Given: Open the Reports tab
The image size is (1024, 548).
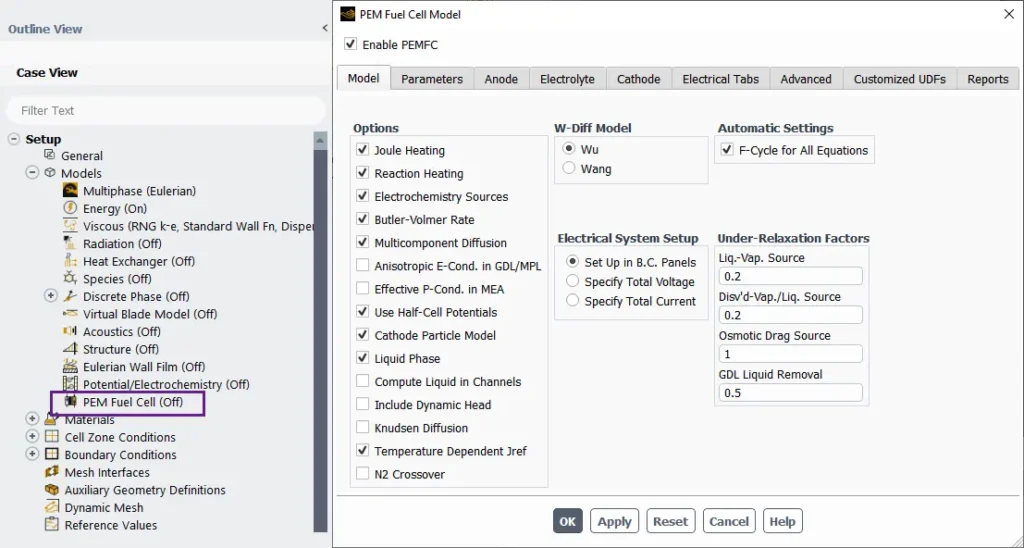Looking at the screenshot, I should coord(987,78).
